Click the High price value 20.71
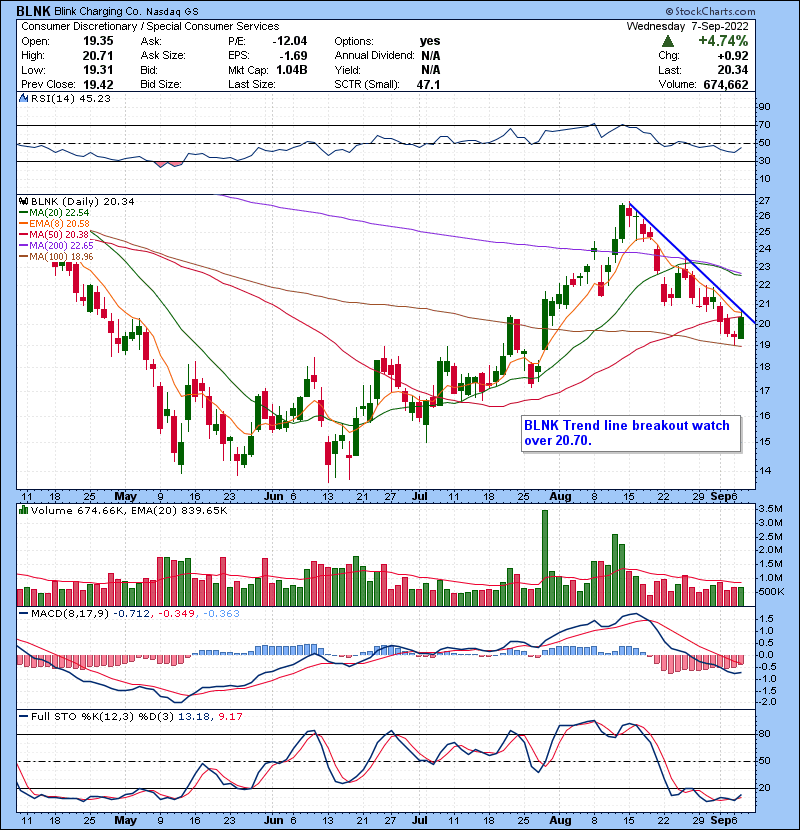 click(98, 55)
